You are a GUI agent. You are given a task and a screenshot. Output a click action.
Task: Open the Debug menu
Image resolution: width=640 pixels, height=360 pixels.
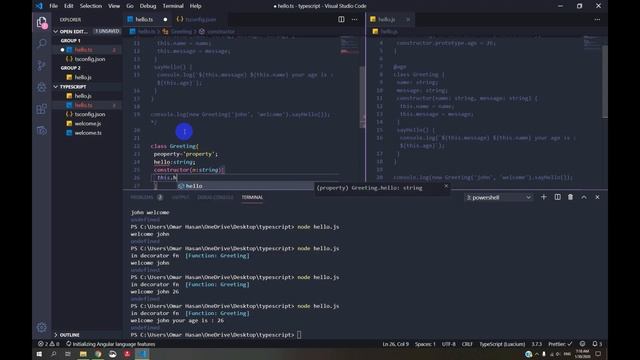(148, 6)
